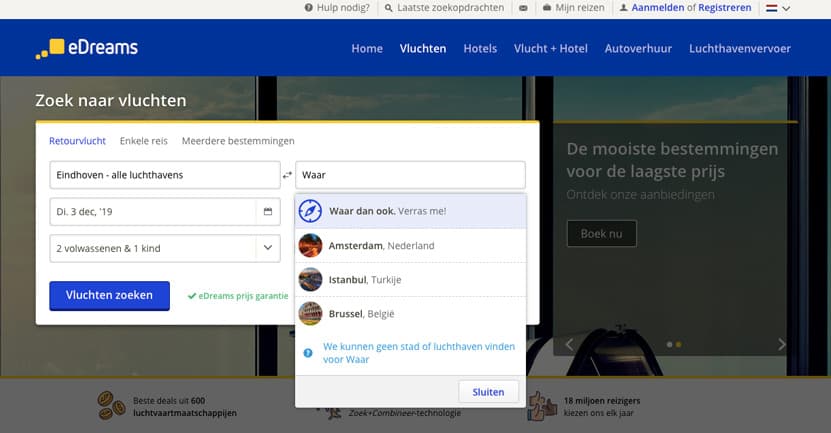Viewport: 831px width, 433px height.
Task: Click the Dutch flag icon
Action: pos(772,8)
